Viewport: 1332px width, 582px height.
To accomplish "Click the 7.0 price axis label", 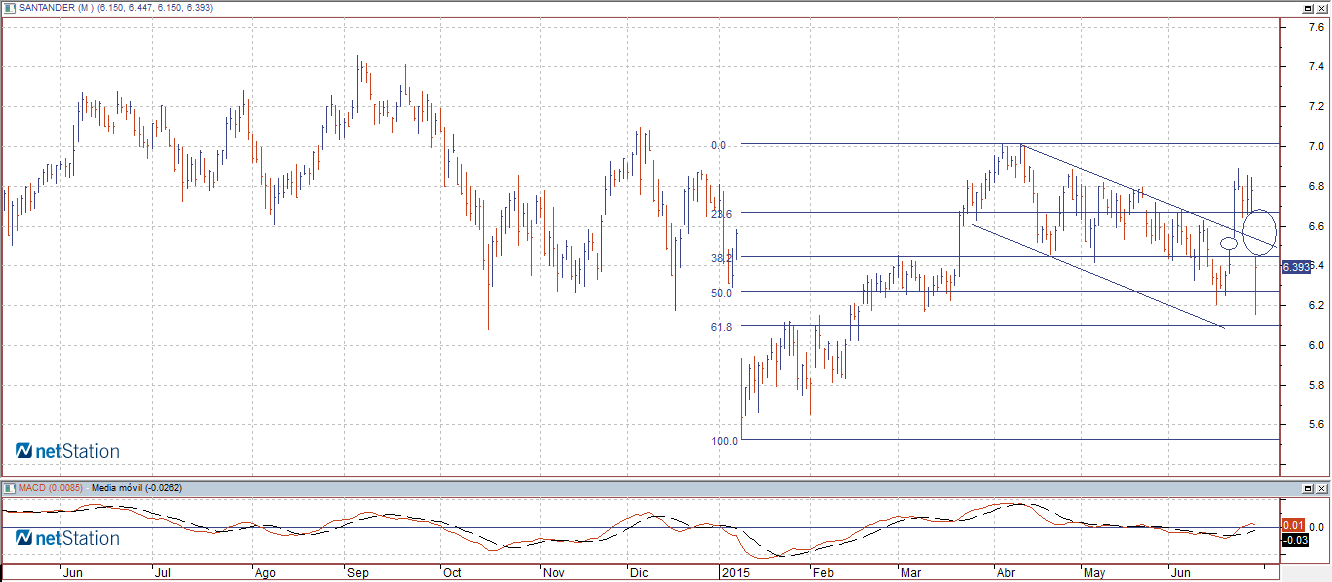I will [1318, 146].
